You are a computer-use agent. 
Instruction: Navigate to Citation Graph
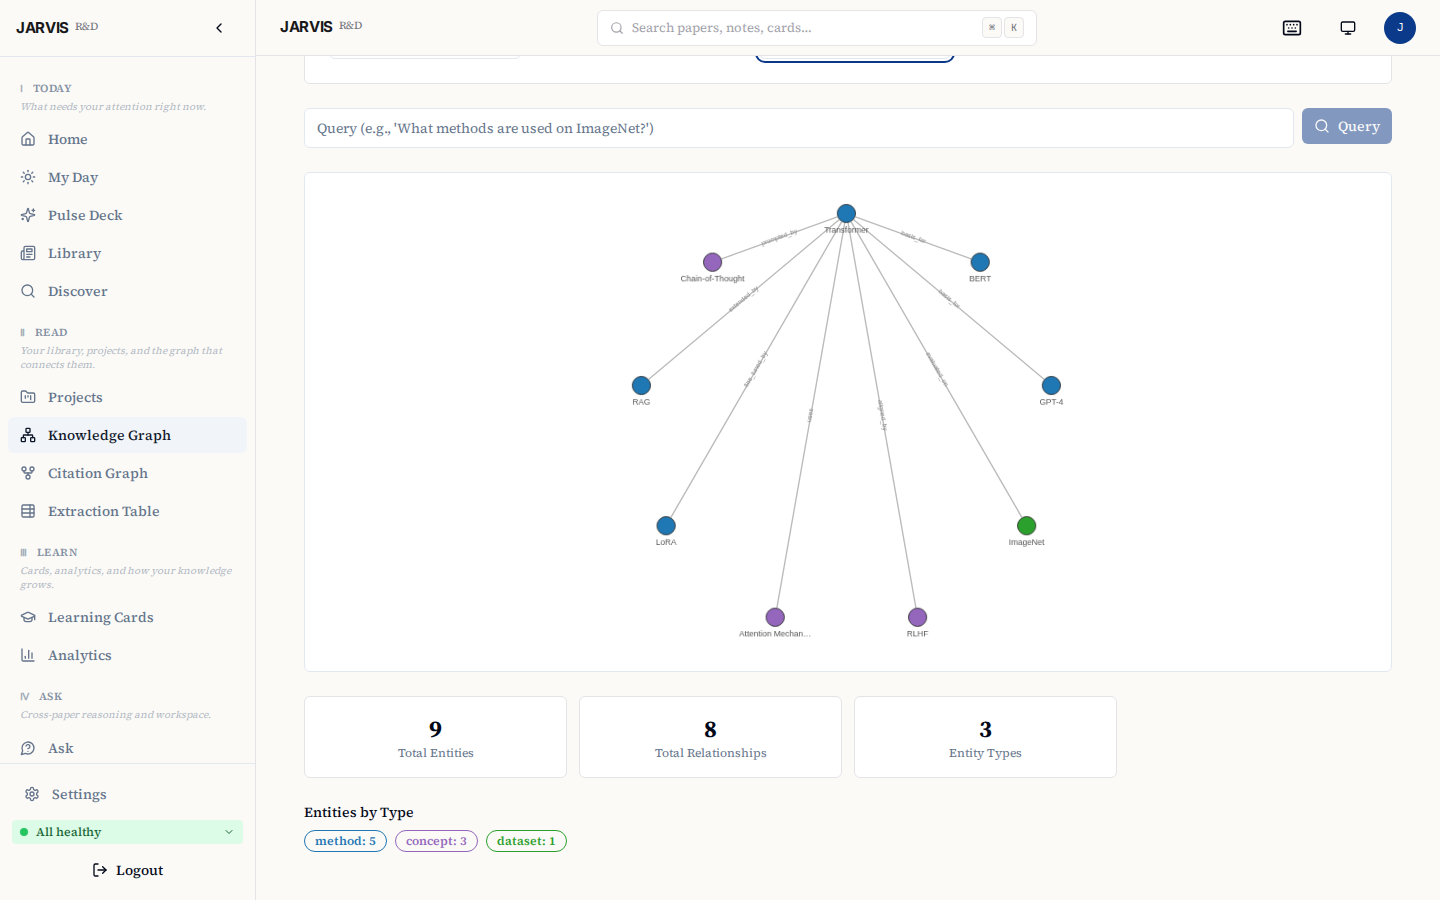(x=127, y=473)
